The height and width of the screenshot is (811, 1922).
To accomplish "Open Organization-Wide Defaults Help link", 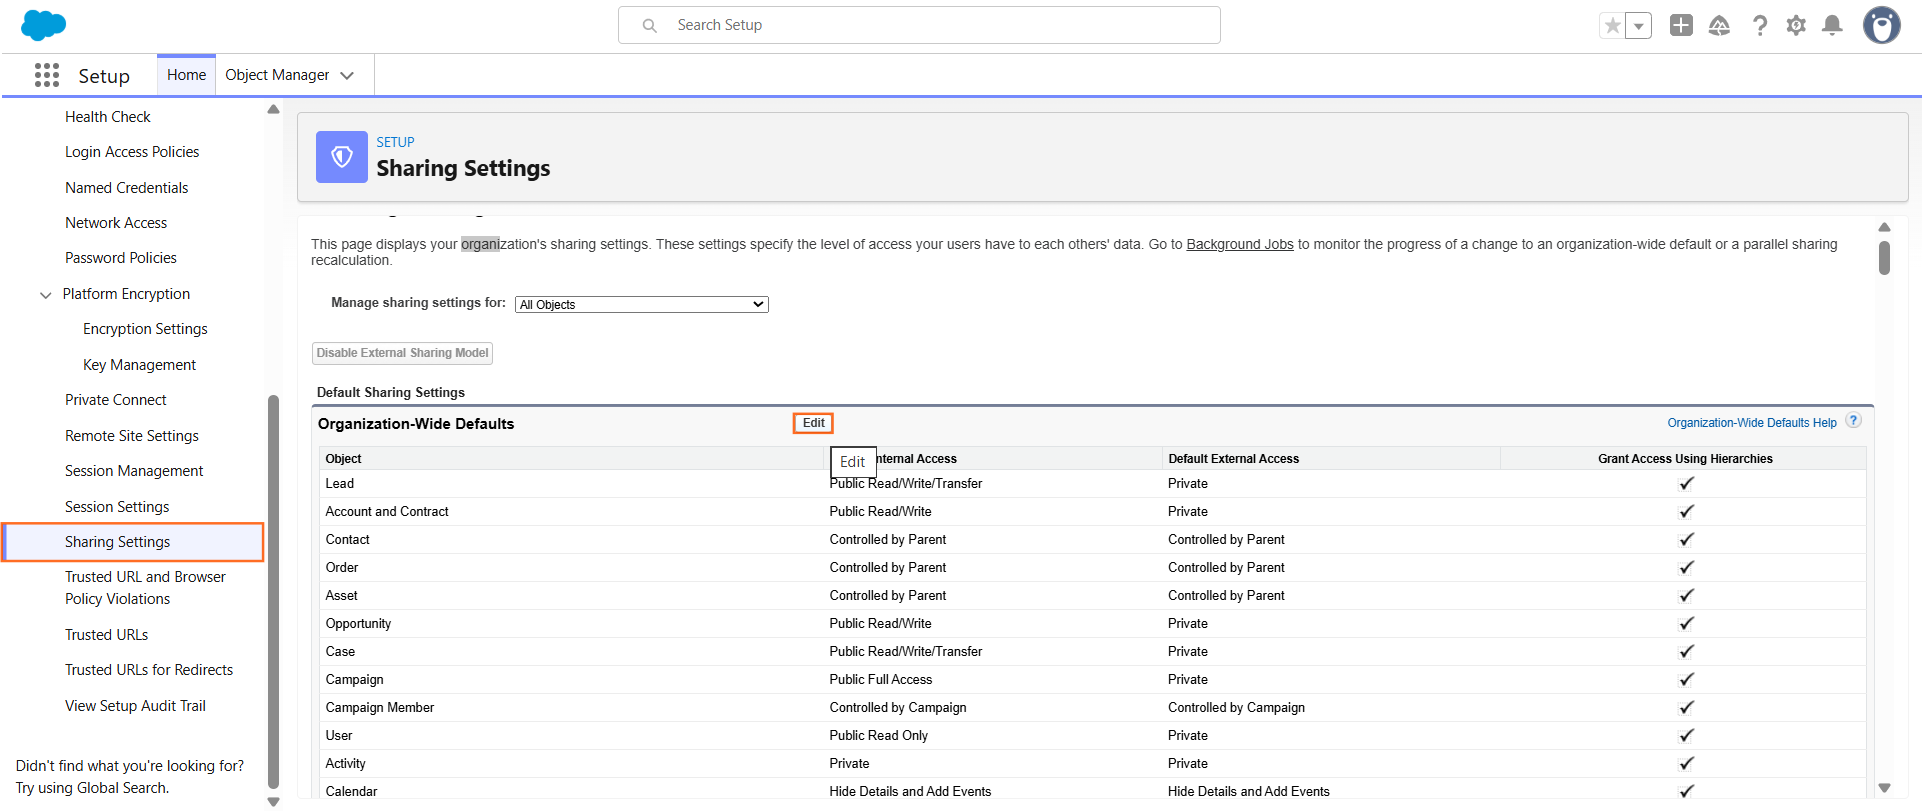I will [x=1751, y=423].
